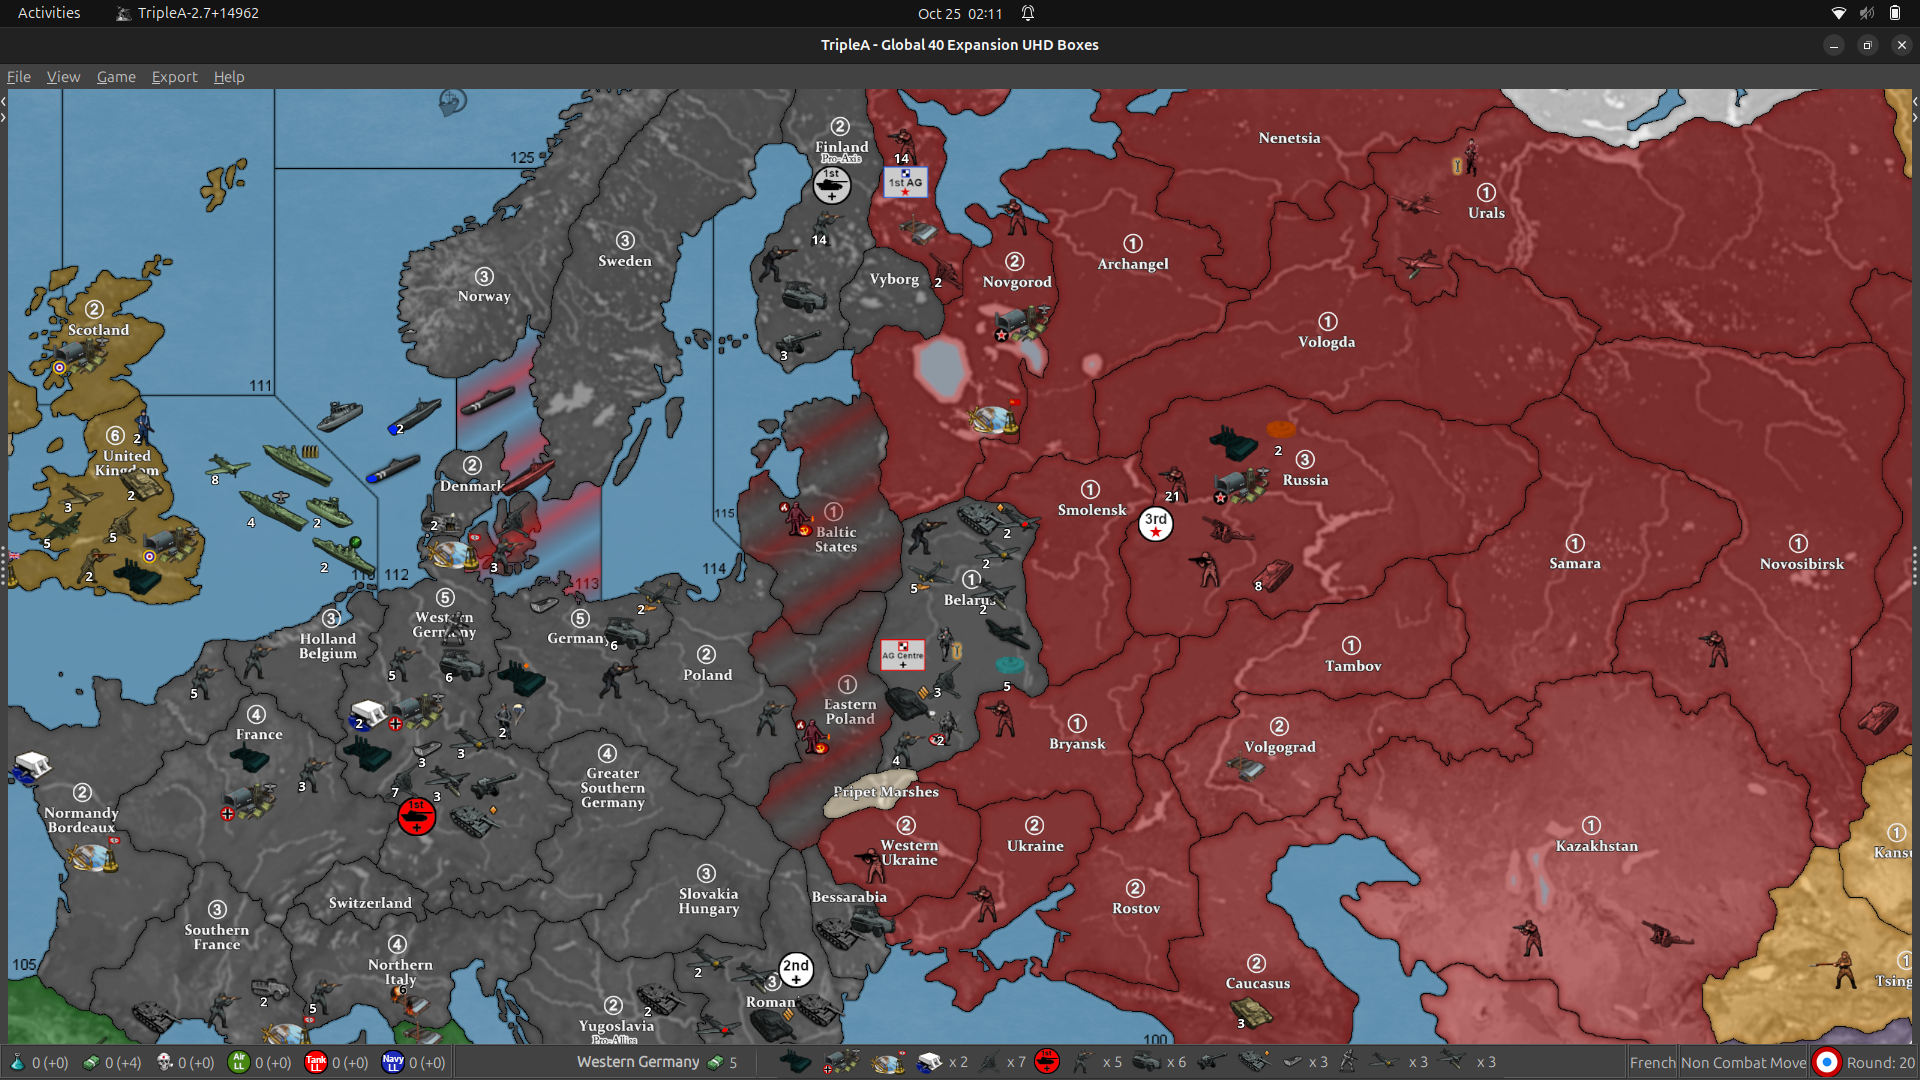Open the Export menu

click(174, 77)
